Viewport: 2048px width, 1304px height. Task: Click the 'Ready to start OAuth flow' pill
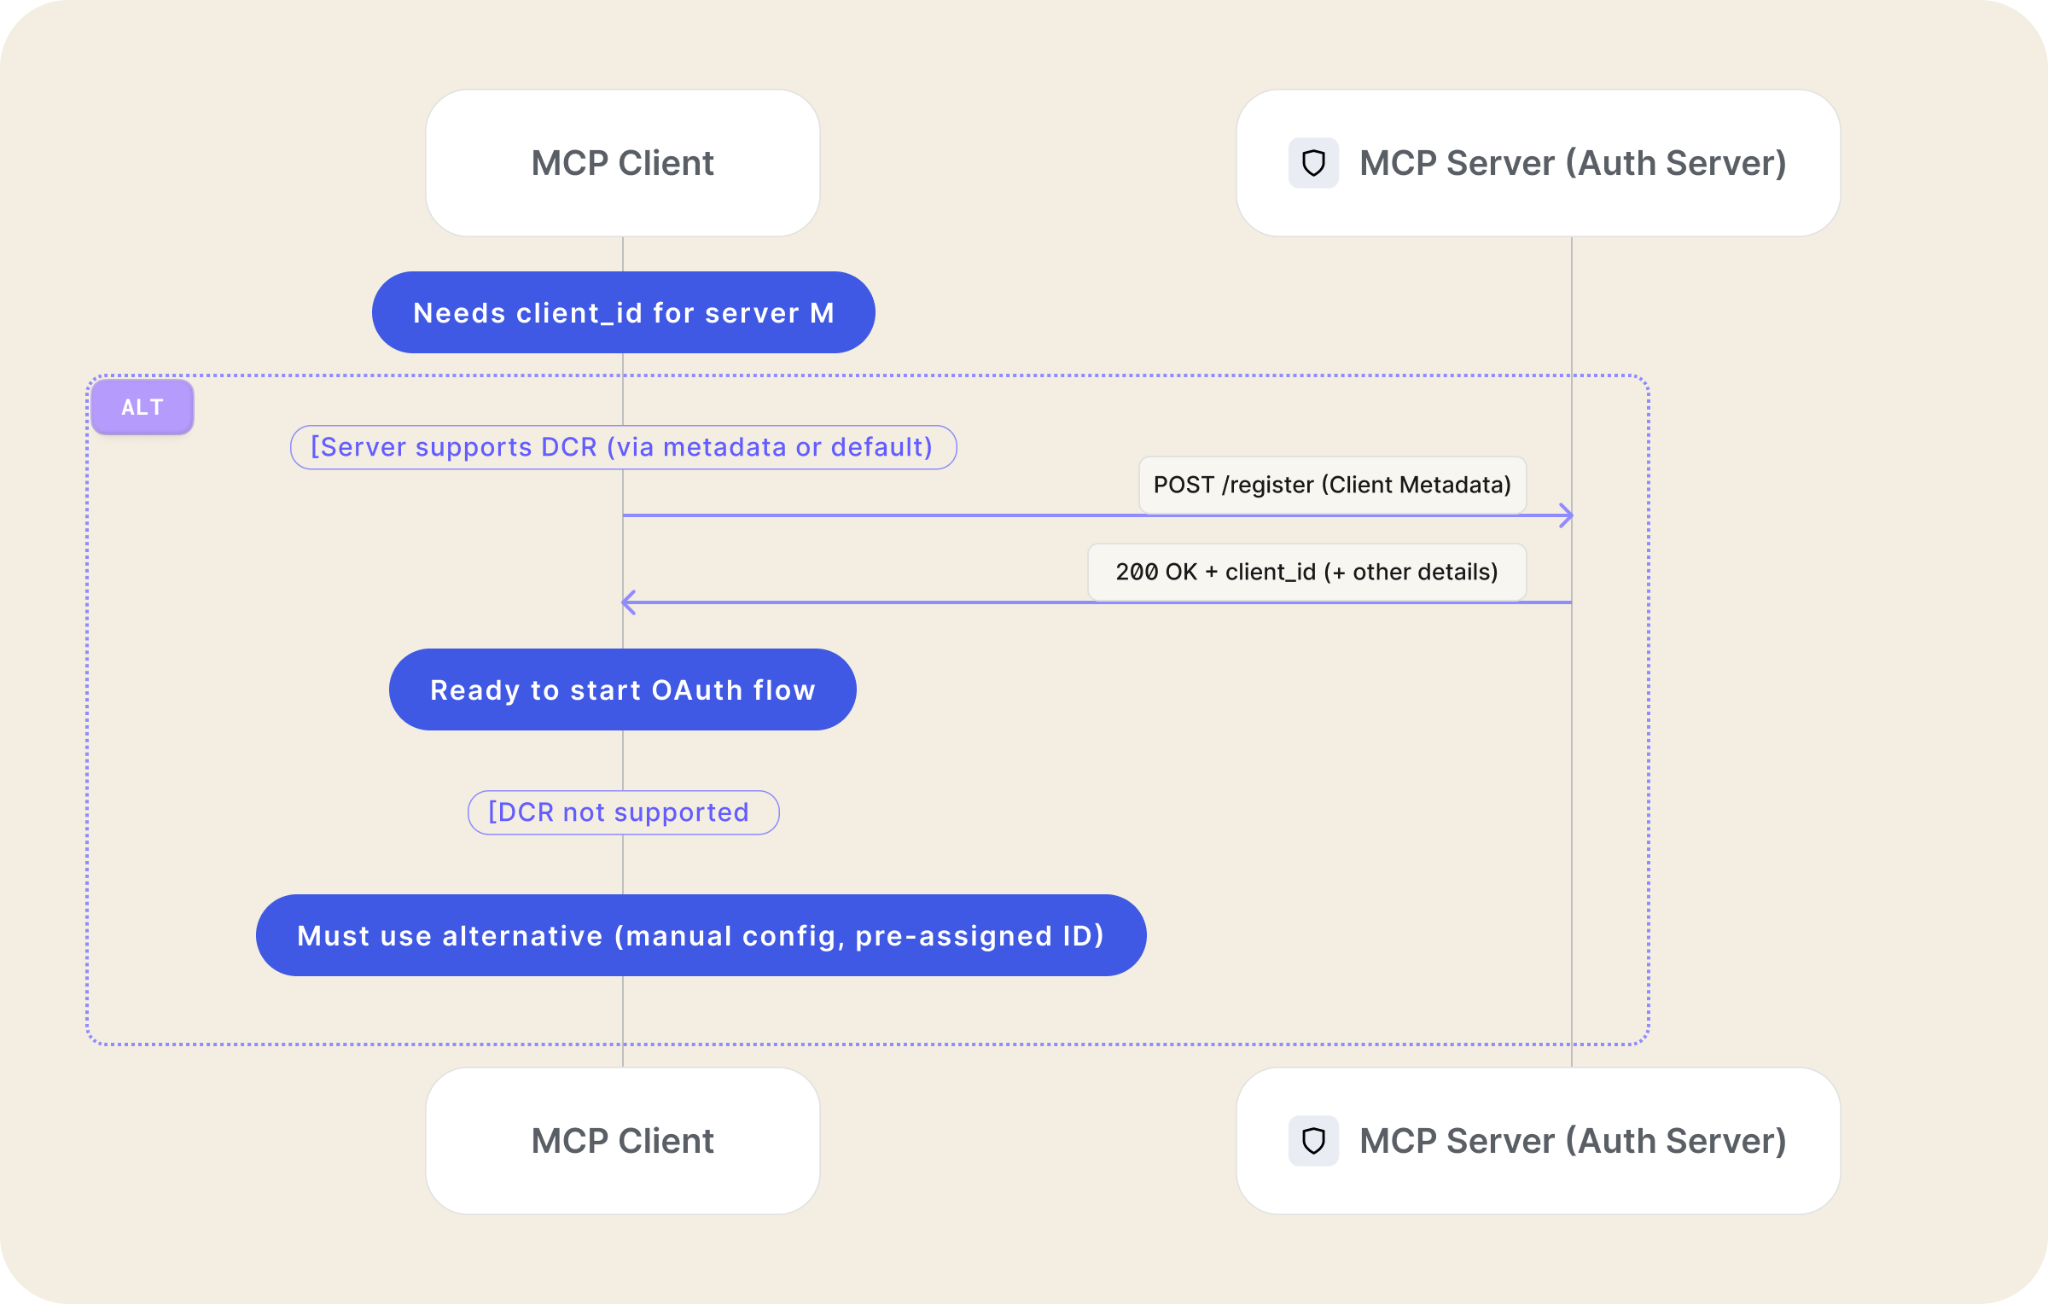(622, 690)
